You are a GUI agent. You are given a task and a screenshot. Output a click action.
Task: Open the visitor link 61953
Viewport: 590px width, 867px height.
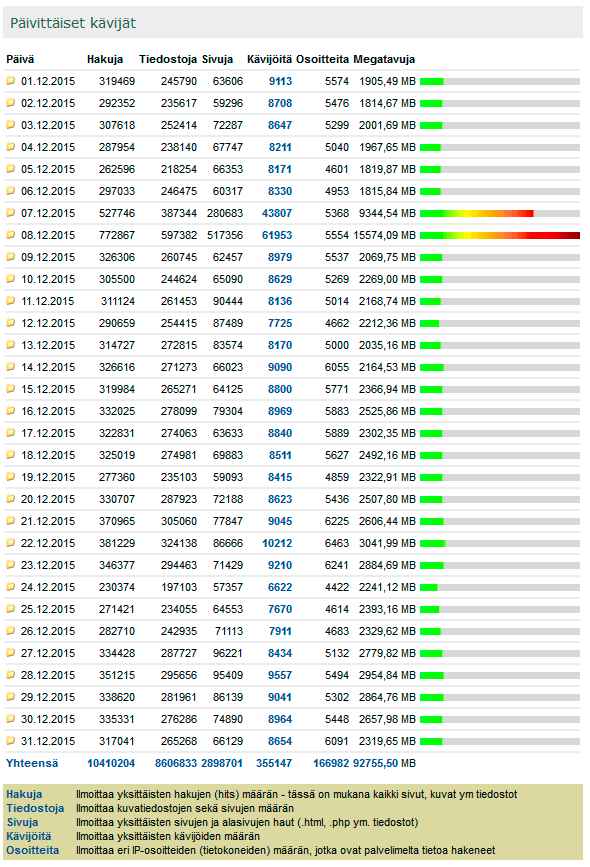[x=277, y=235]
